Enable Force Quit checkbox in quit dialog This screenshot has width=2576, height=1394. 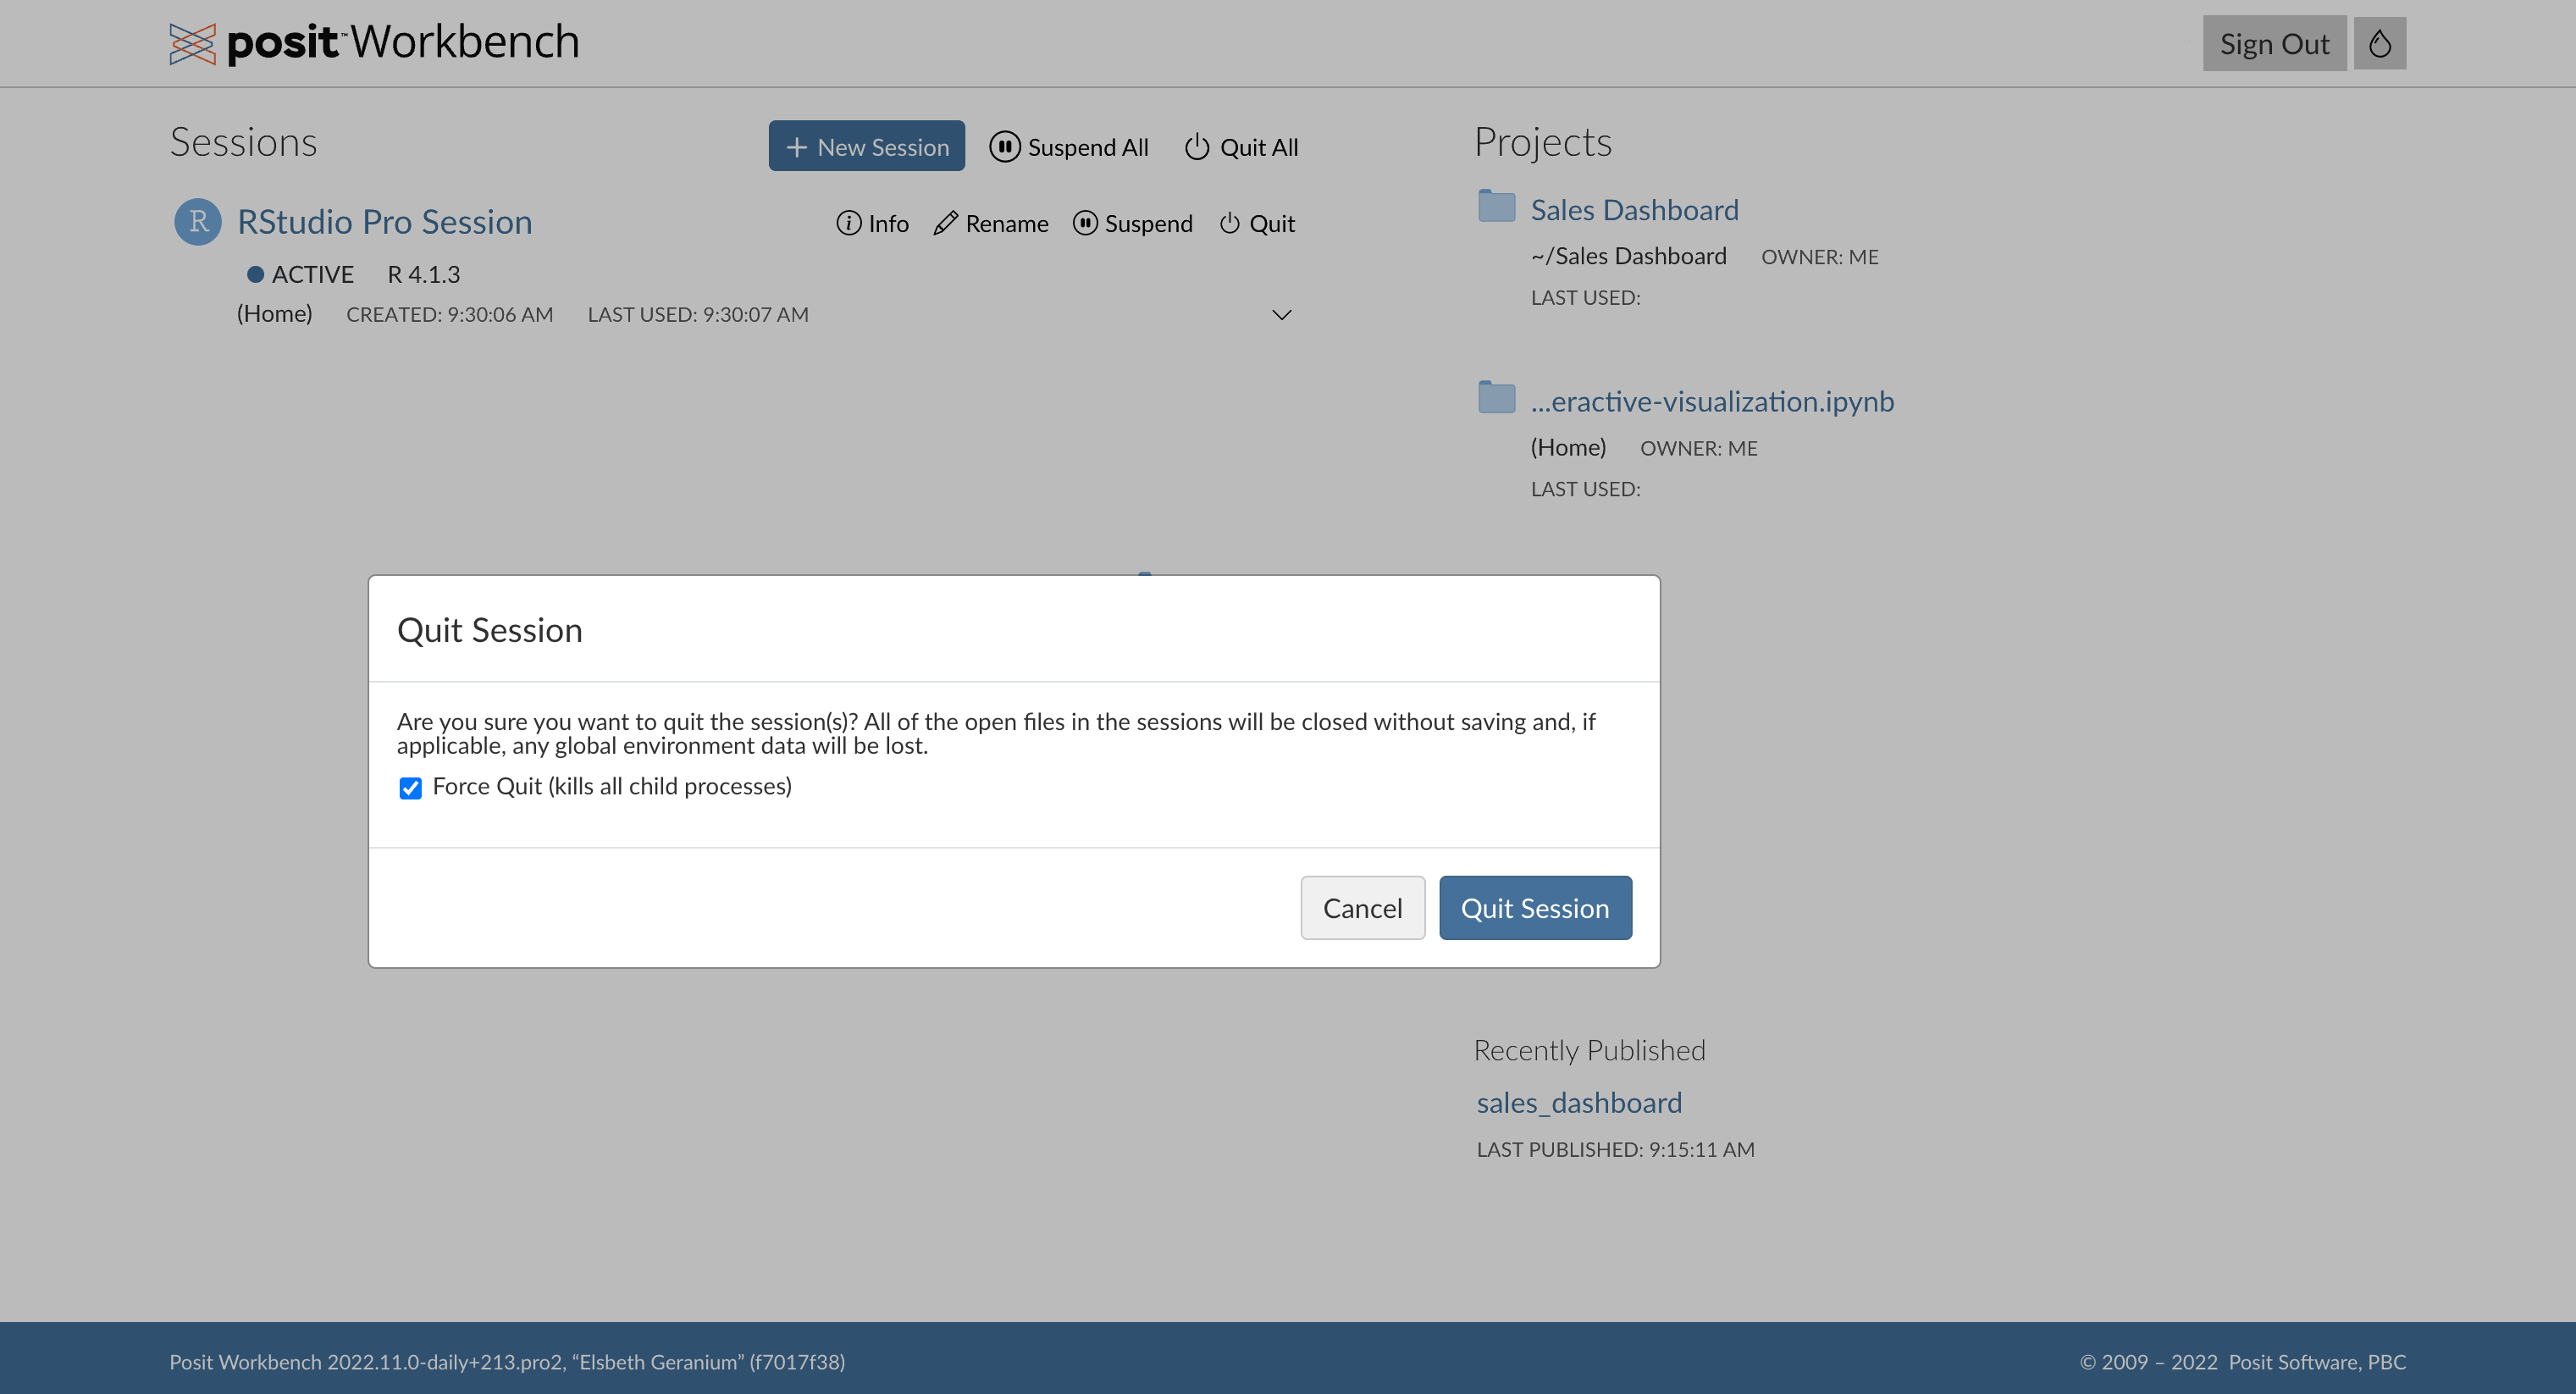(x=410, y=786)
